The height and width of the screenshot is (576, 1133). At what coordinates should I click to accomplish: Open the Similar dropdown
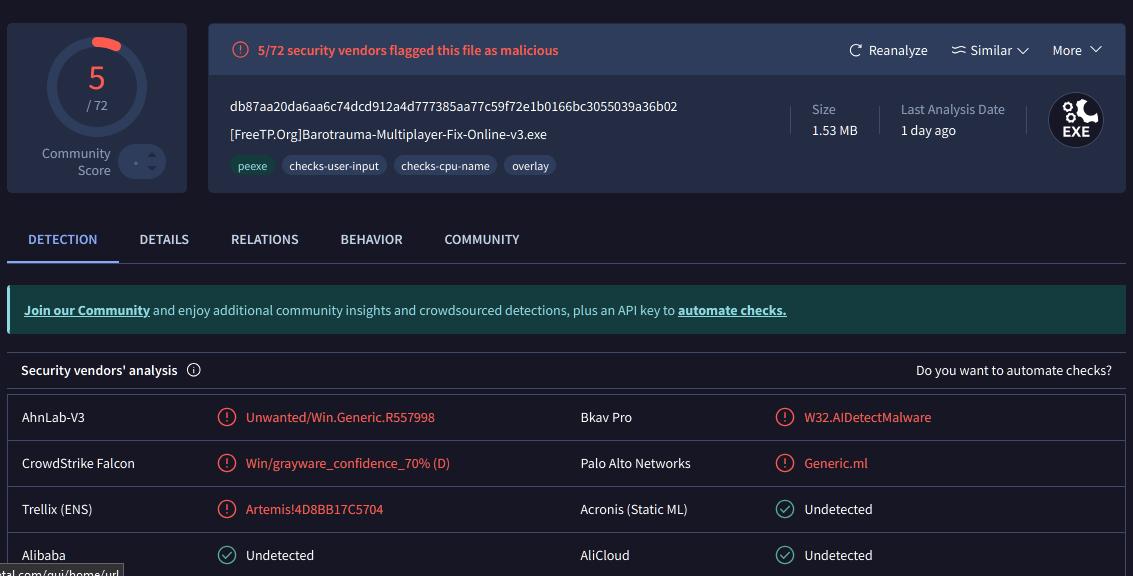point(989,50)
